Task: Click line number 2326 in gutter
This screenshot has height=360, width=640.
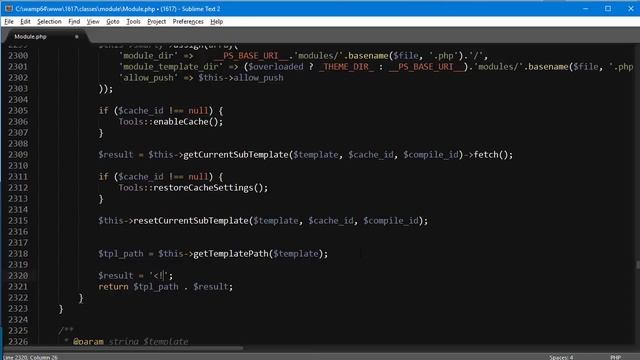Action: pyautogui.click(x=18, y=342)
